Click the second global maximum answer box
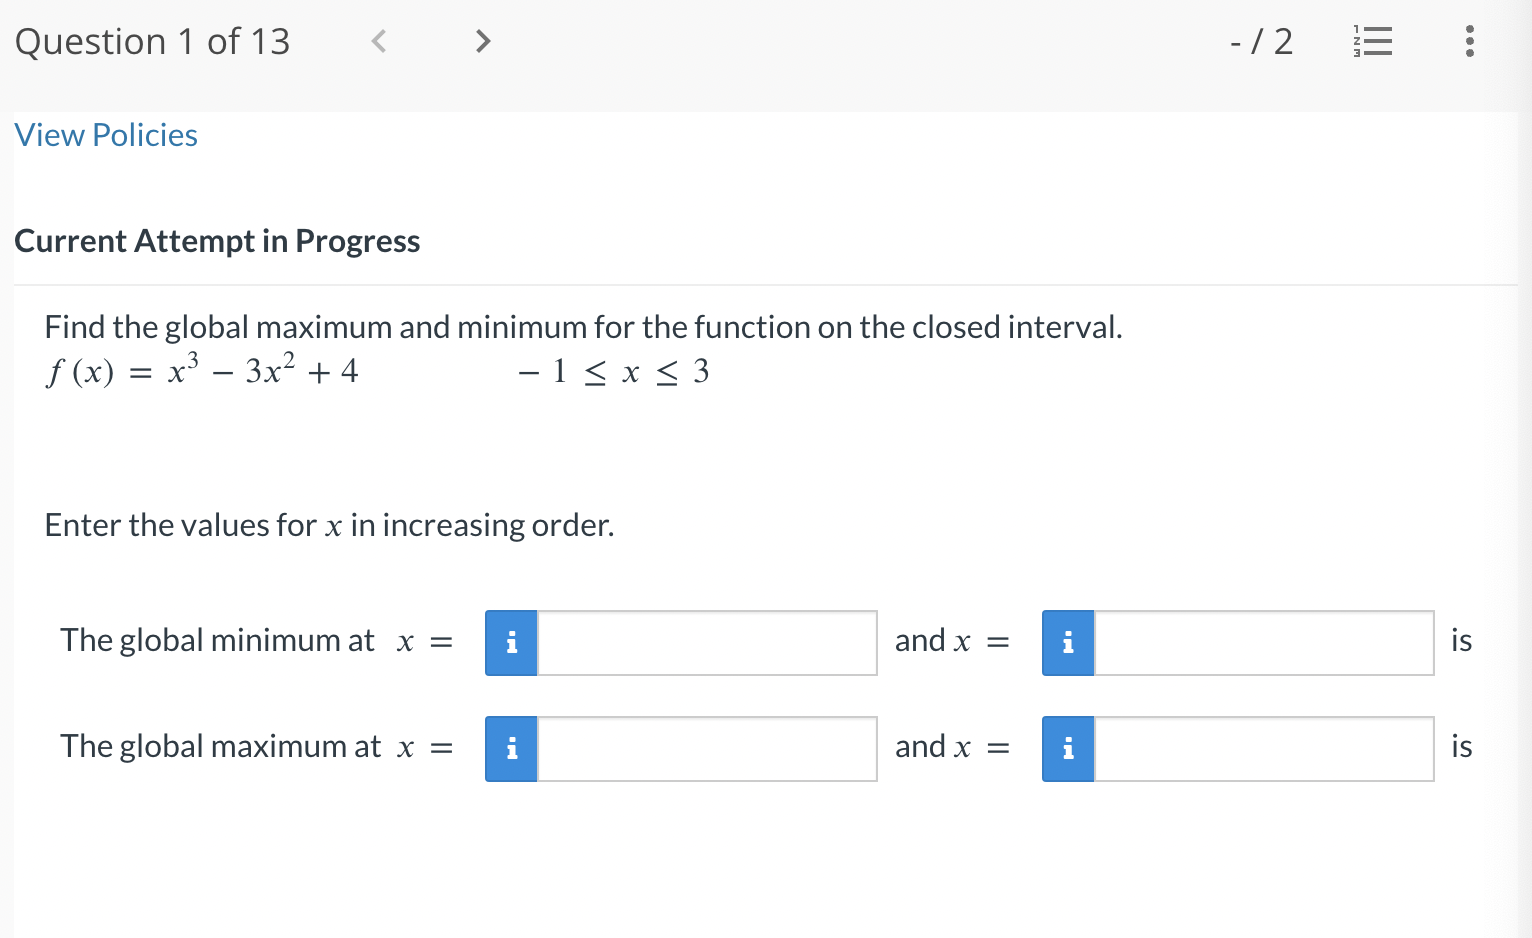Image resolution: width=1532 pixels, height=938 pixels. (1263, 748)
